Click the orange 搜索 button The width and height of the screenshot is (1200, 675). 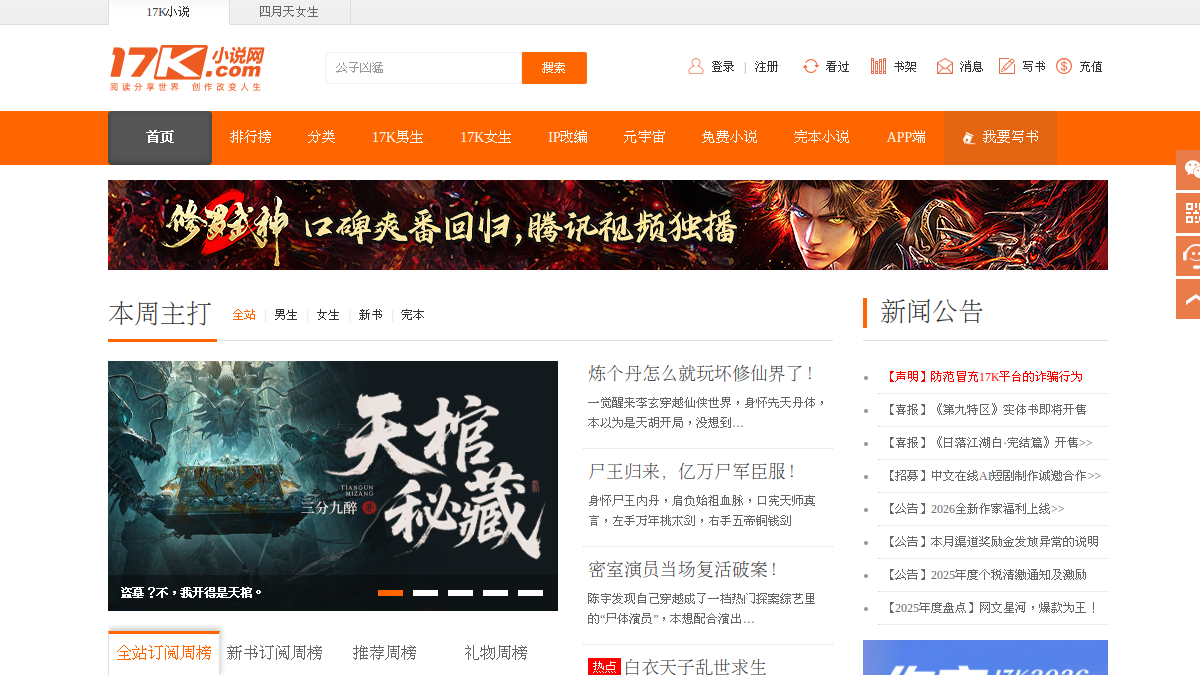554,68
